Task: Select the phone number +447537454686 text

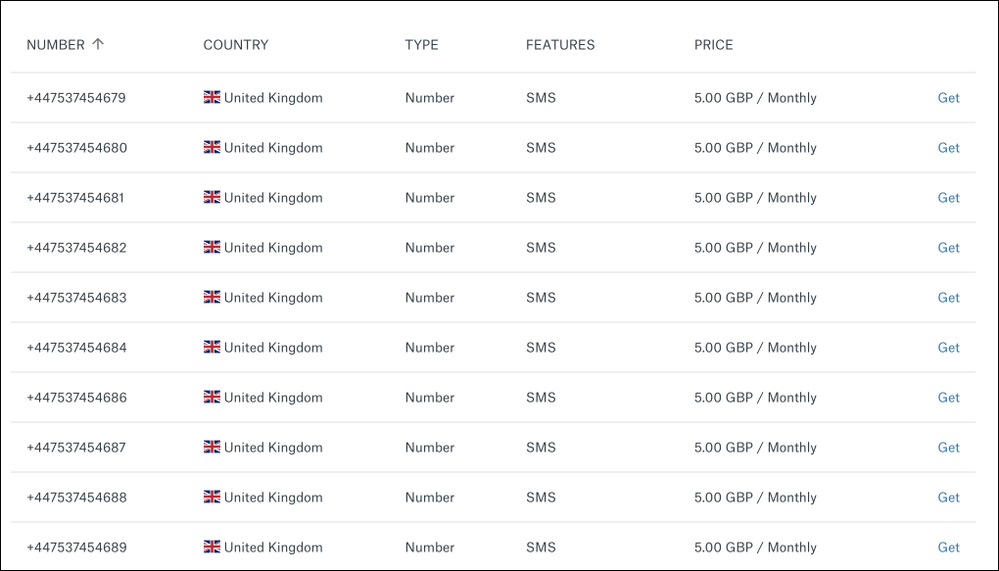Action: tap(76, 397)
